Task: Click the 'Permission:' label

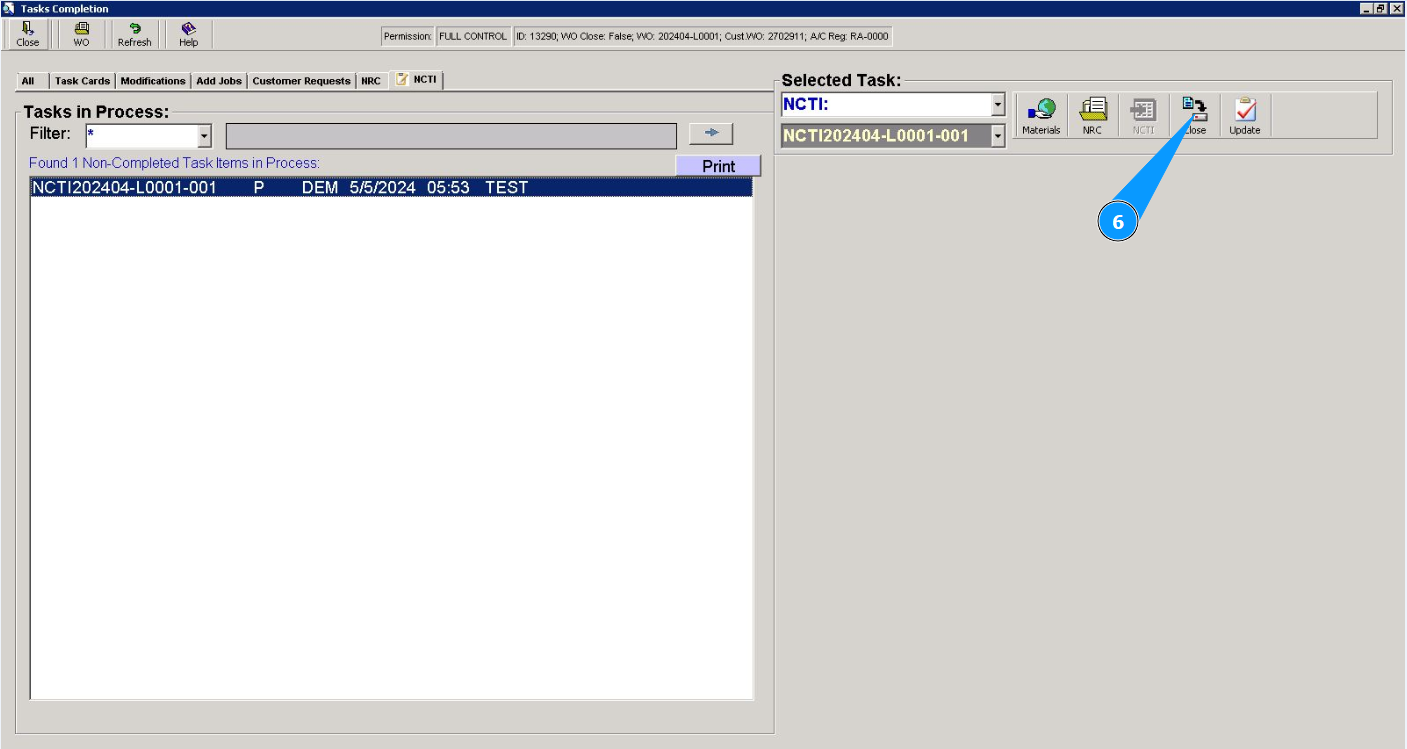Action: pos(407,36)
